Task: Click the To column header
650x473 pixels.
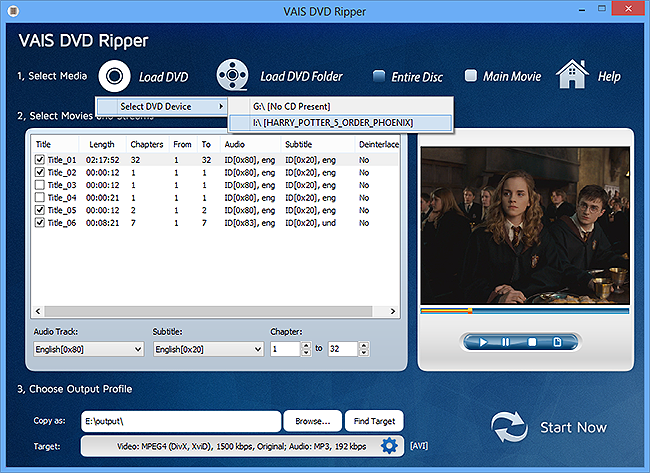Action: pos(206,144)
